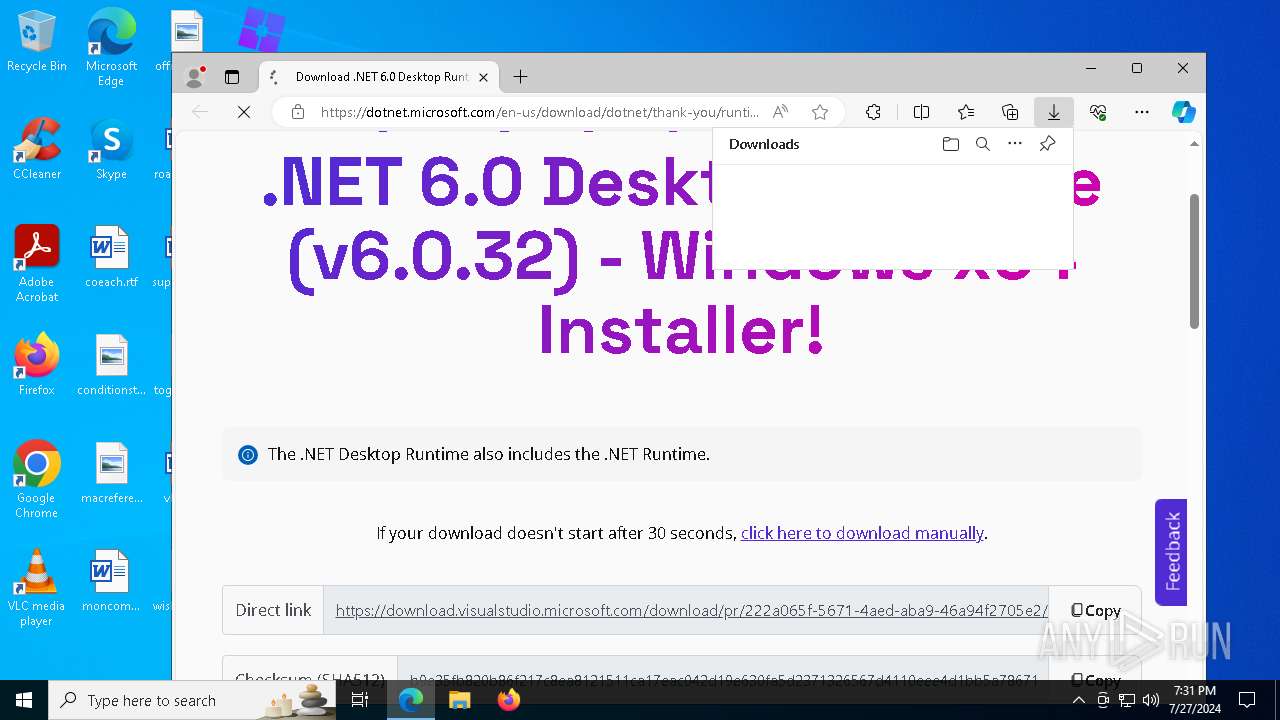Screen dimensions: 1280x720
Task: Click 'click here to download manually' link
Action: click(862, 533)
